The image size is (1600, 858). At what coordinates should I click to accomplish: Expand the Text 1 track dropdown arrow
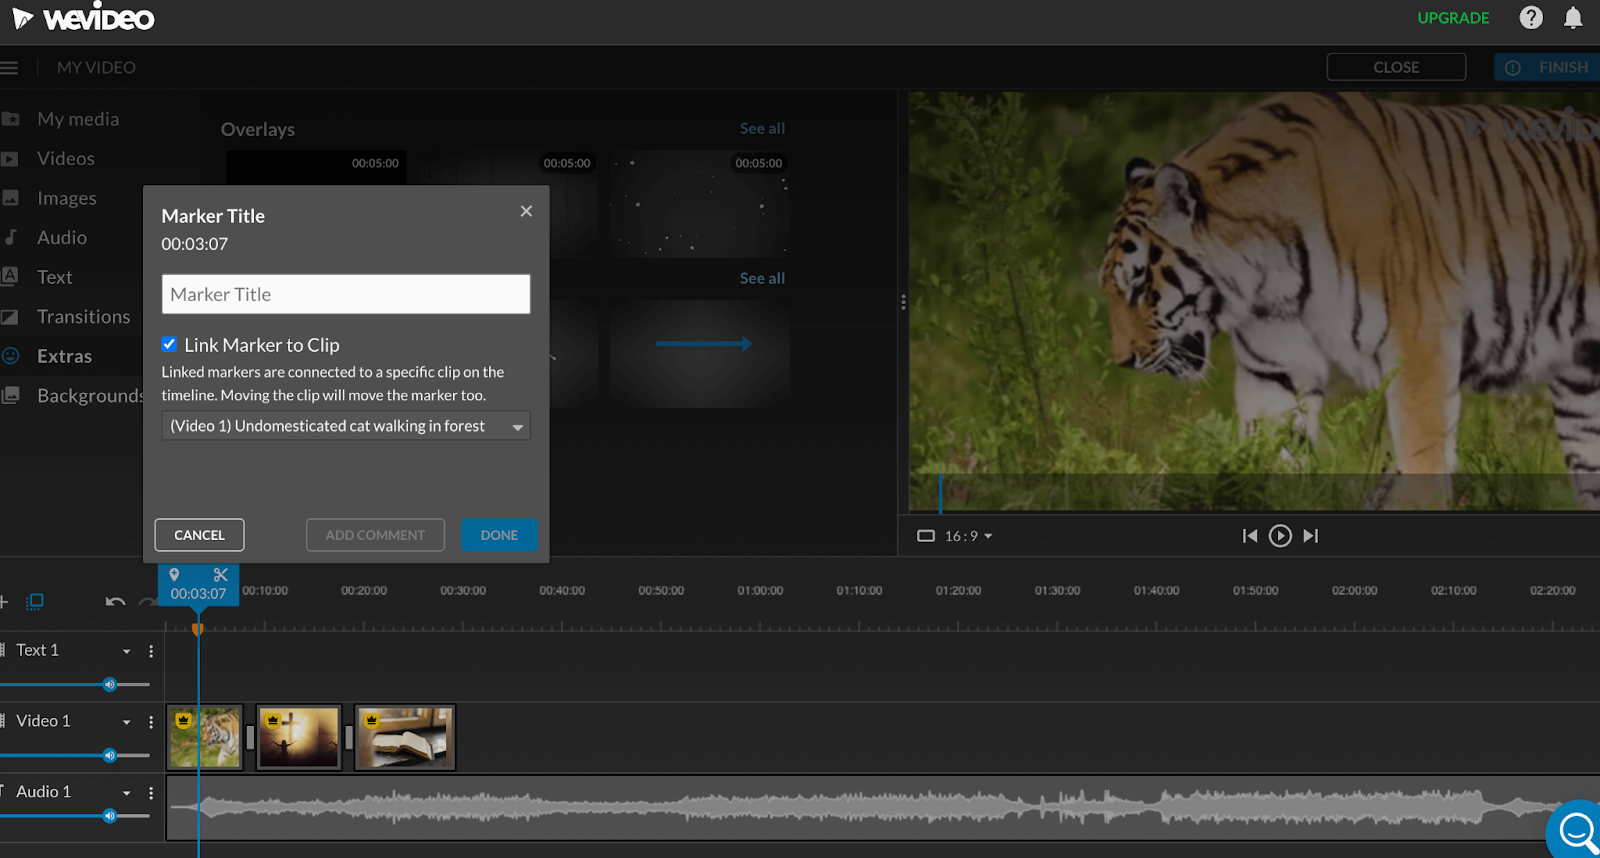127,651
